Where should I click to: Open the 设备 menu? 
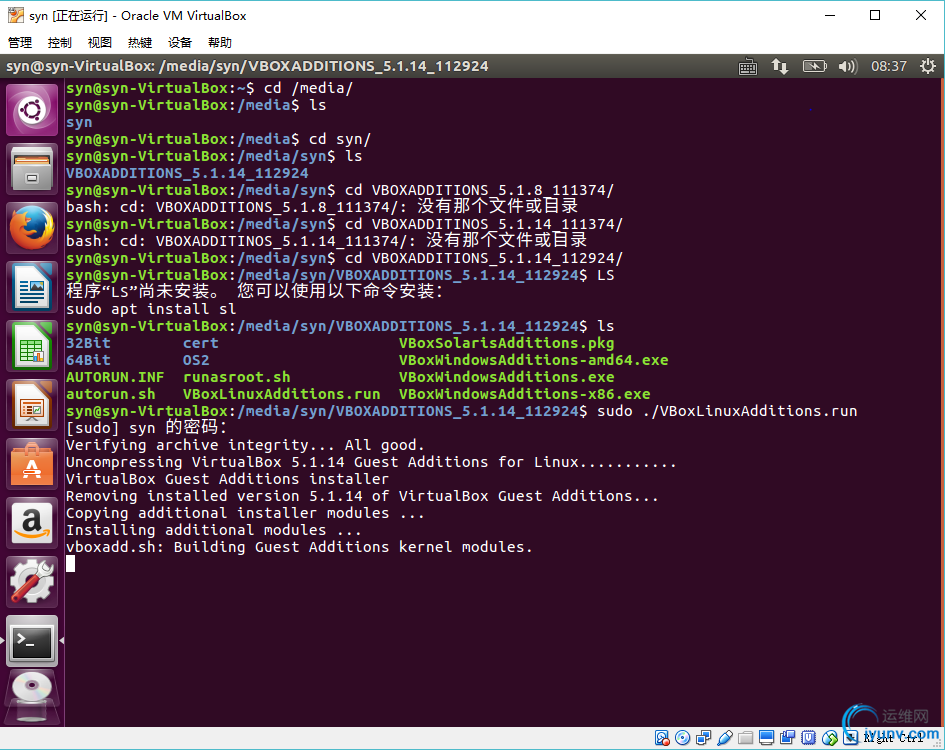(180, 43)
